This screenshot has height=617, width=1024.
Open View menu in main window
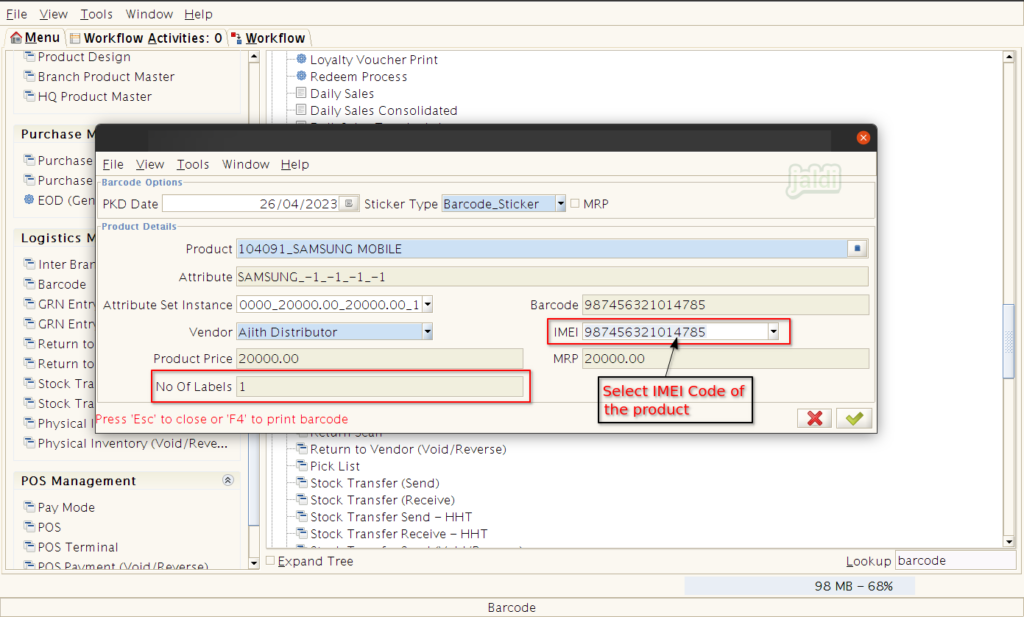[x=53, y=14]
